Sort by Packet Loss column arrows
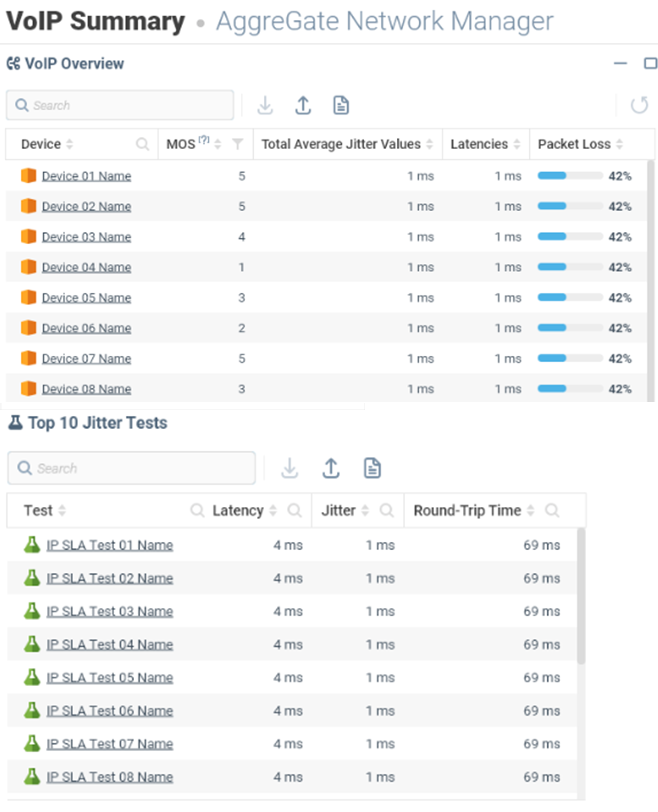This screenshot has width=658, height=812. coord(620,144)
